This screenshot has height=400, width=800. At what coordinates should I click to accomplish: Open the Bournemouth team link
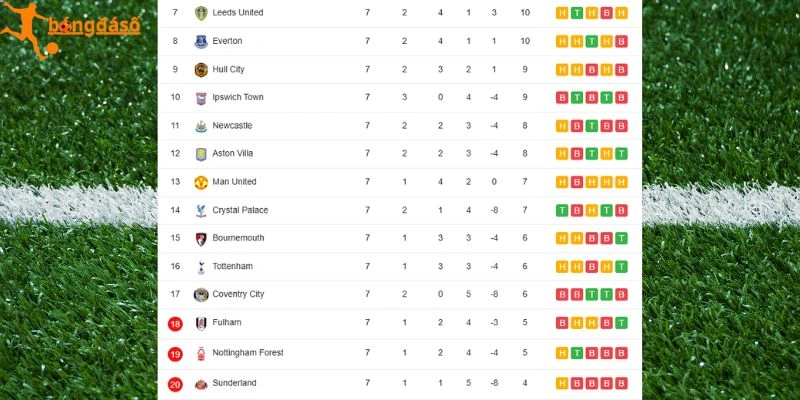tap(238, 238)
